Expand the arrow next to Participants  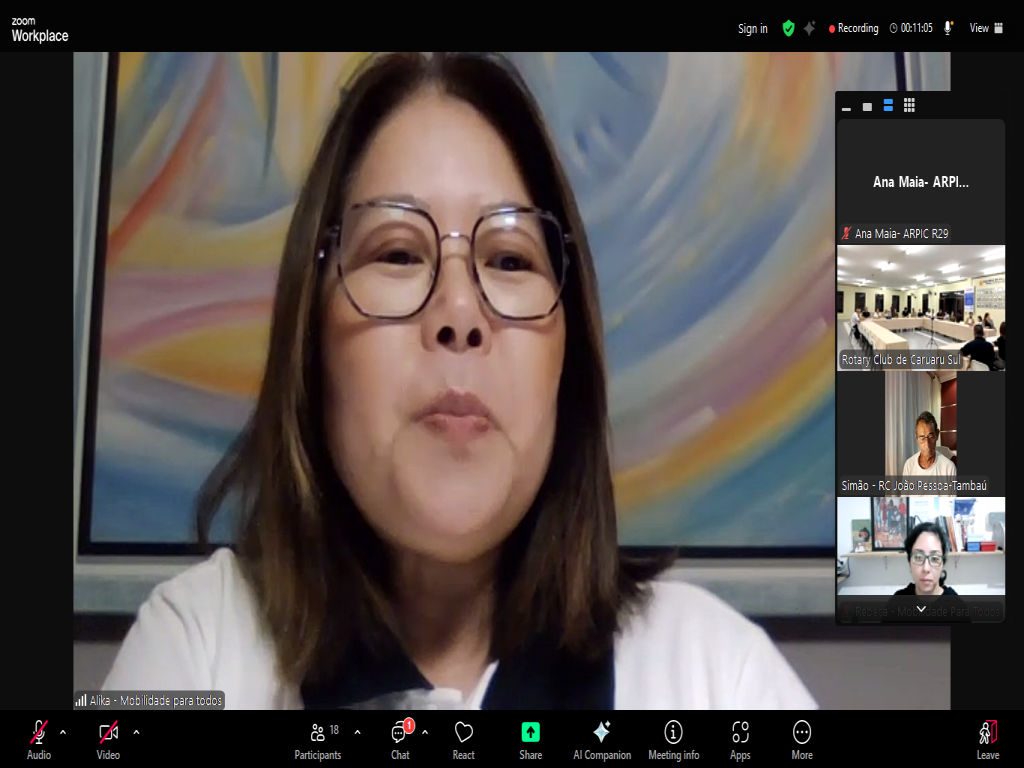point(357,732)
